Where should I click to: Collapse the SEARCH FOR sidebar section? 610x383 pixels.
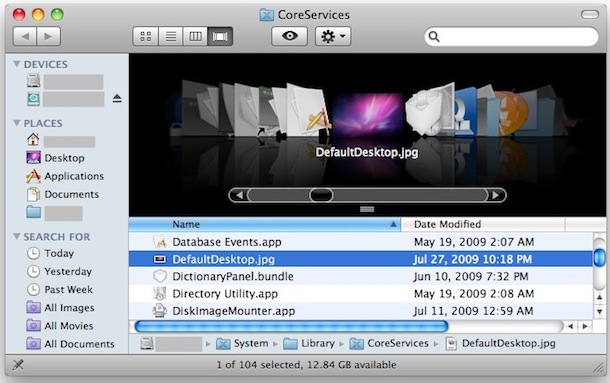[17, 236]
